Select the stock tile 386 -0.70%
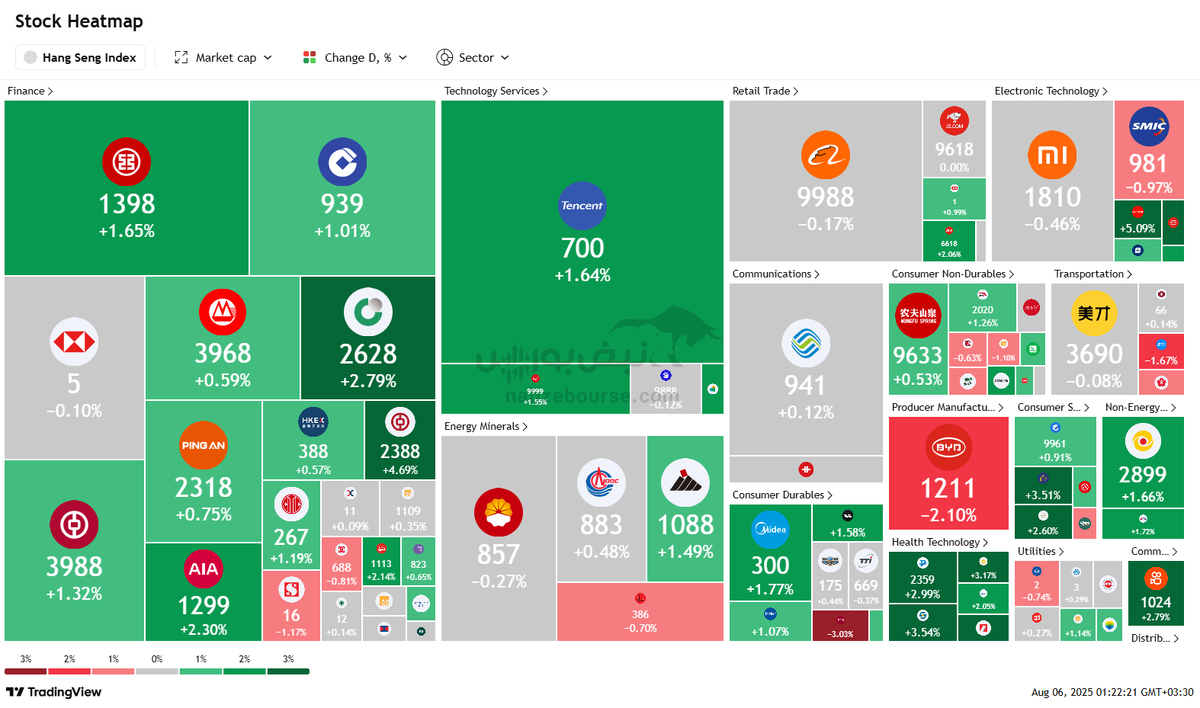Screen dimensions: 1200x708 point(640,612)
